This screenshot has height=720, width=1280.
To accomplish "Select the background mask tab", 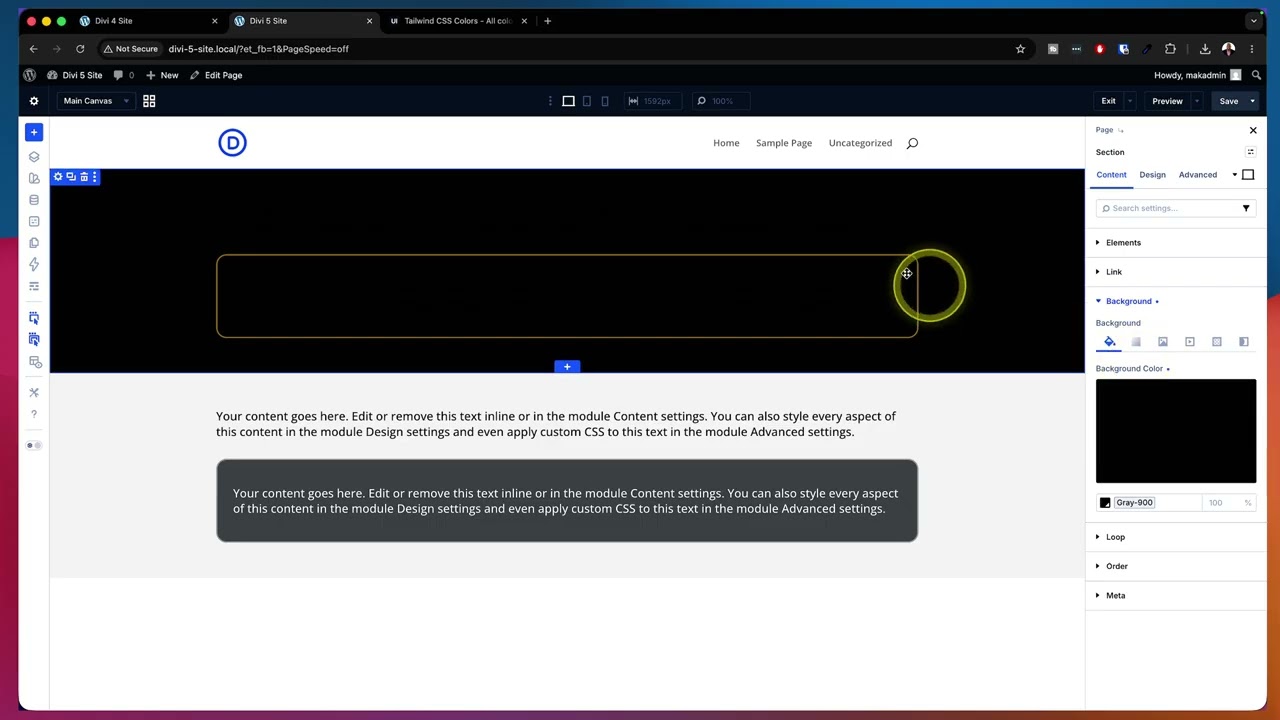I will pyautogui.click(x=1244, y=342).
